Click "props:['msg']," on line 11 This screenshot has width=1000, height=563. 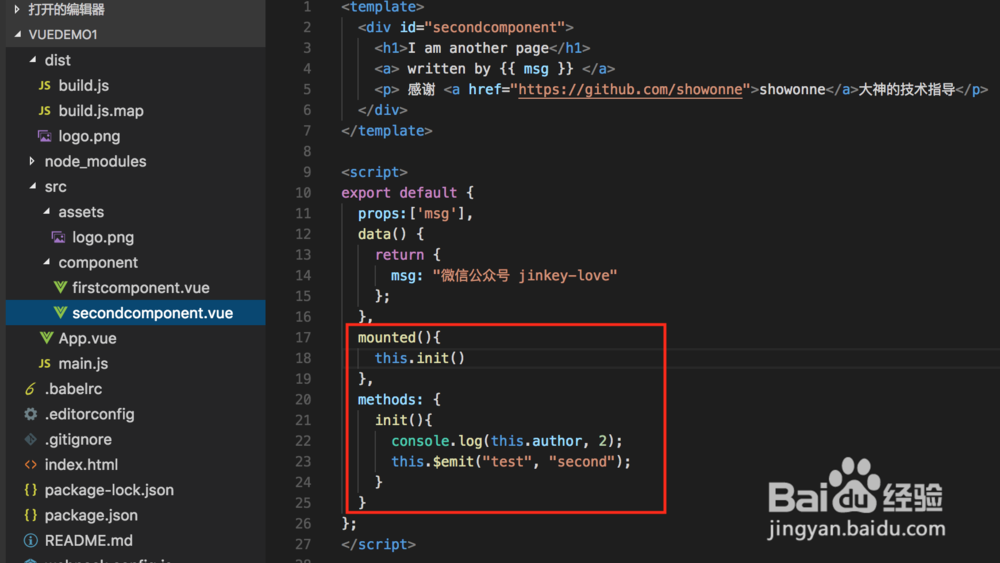coord(416,213)
